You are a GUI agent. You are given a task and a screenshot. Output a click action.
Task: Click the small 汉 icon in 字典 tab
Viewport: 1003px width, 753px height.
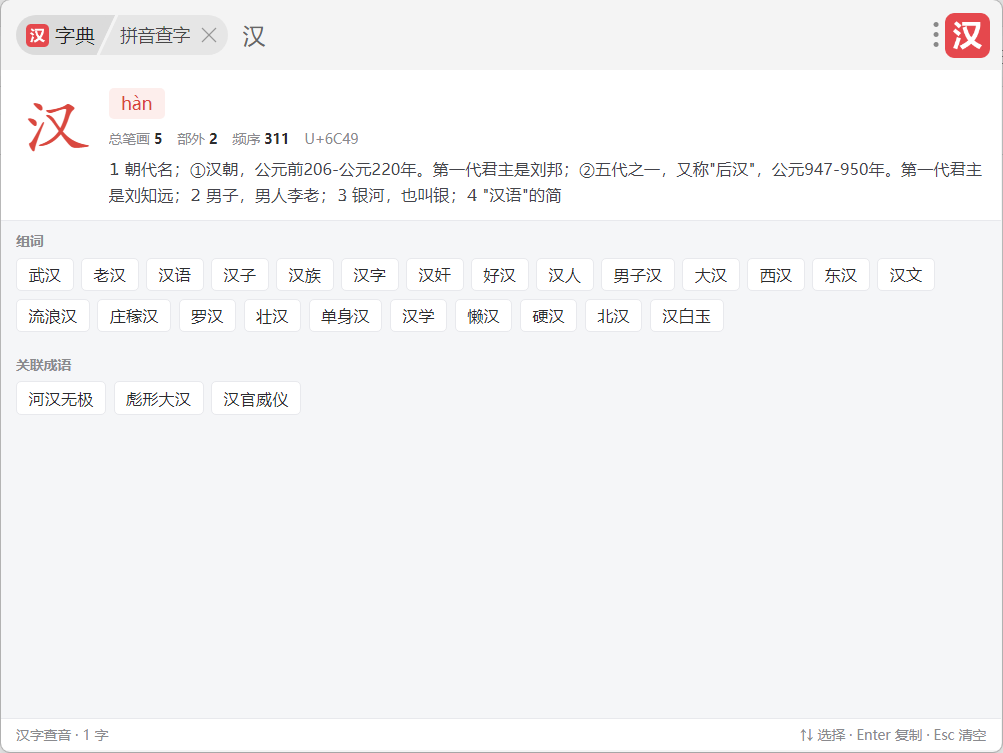click(38, 35)
